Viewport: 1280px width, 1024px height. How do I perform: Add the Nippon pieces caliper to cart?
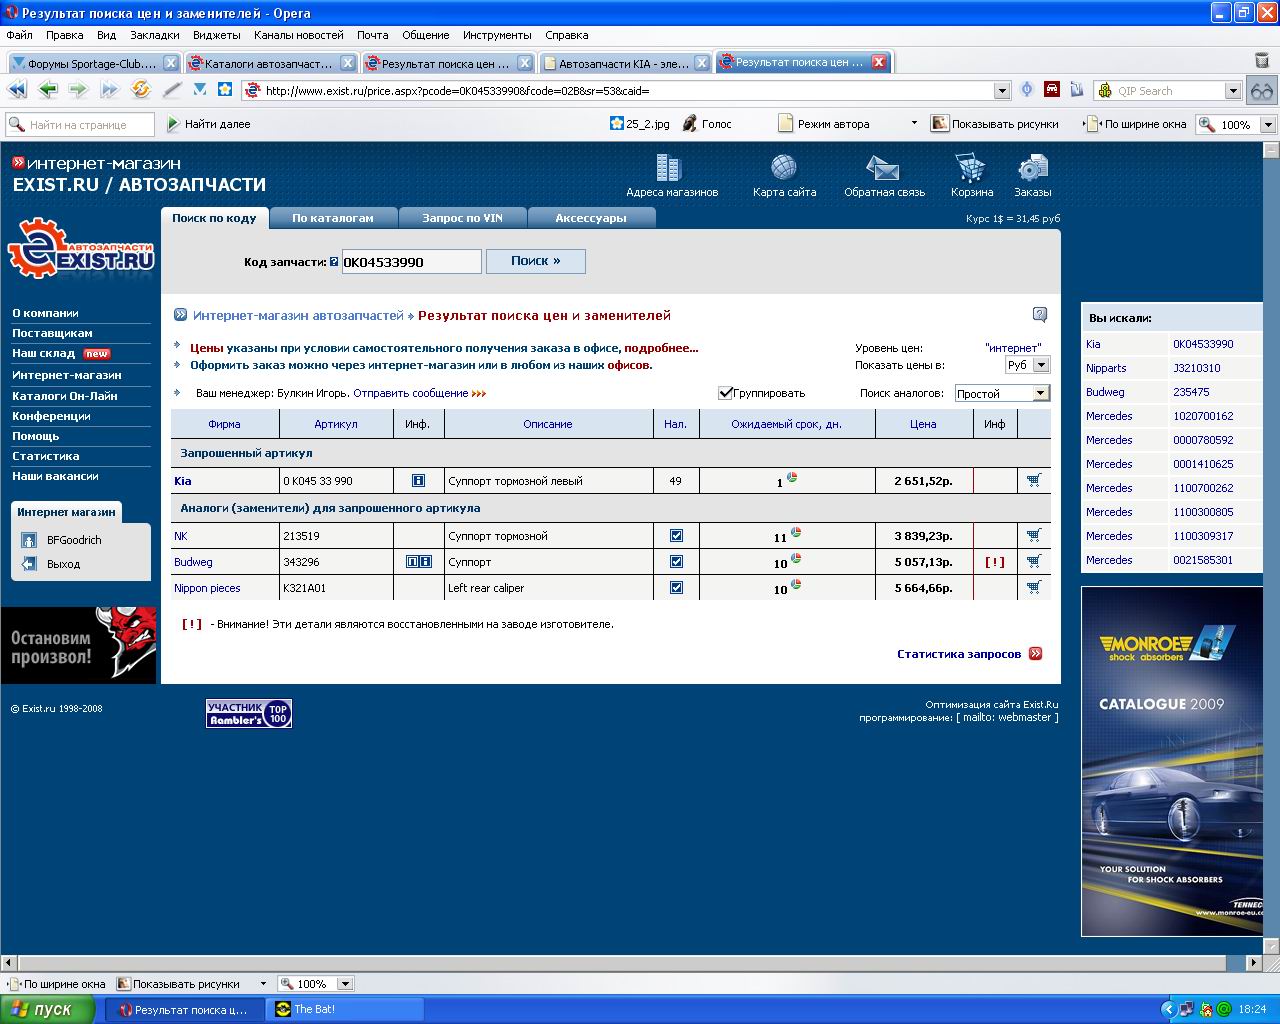click(x=1034, y=588)
